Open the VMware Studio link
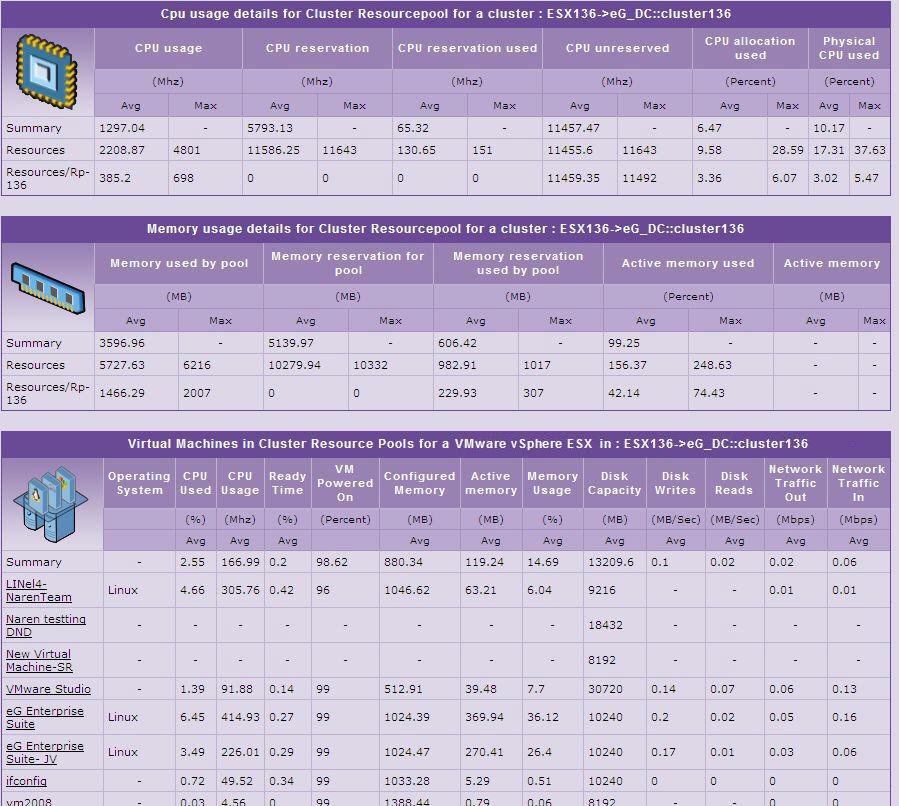Image resolution: width=899 pixels, height=806 pixels. pos(48,689)
